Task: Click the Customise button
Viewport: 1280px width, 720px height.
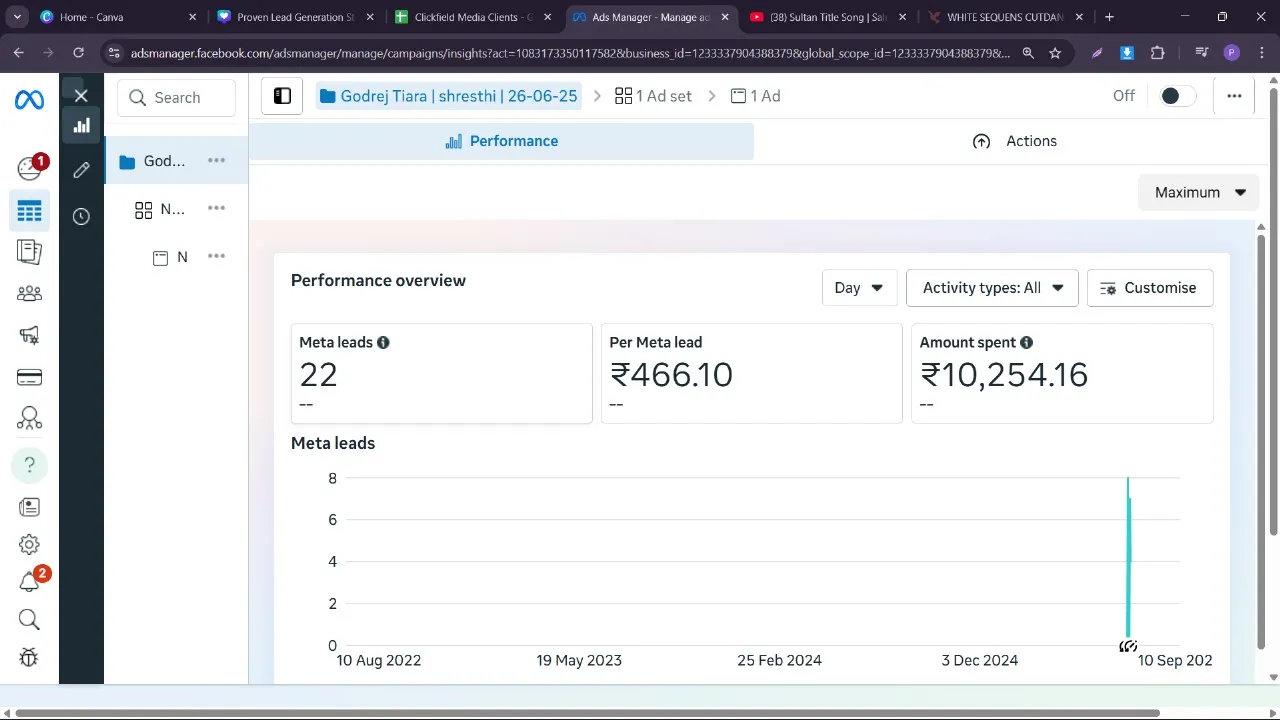Action: [x=1149, y=288]
